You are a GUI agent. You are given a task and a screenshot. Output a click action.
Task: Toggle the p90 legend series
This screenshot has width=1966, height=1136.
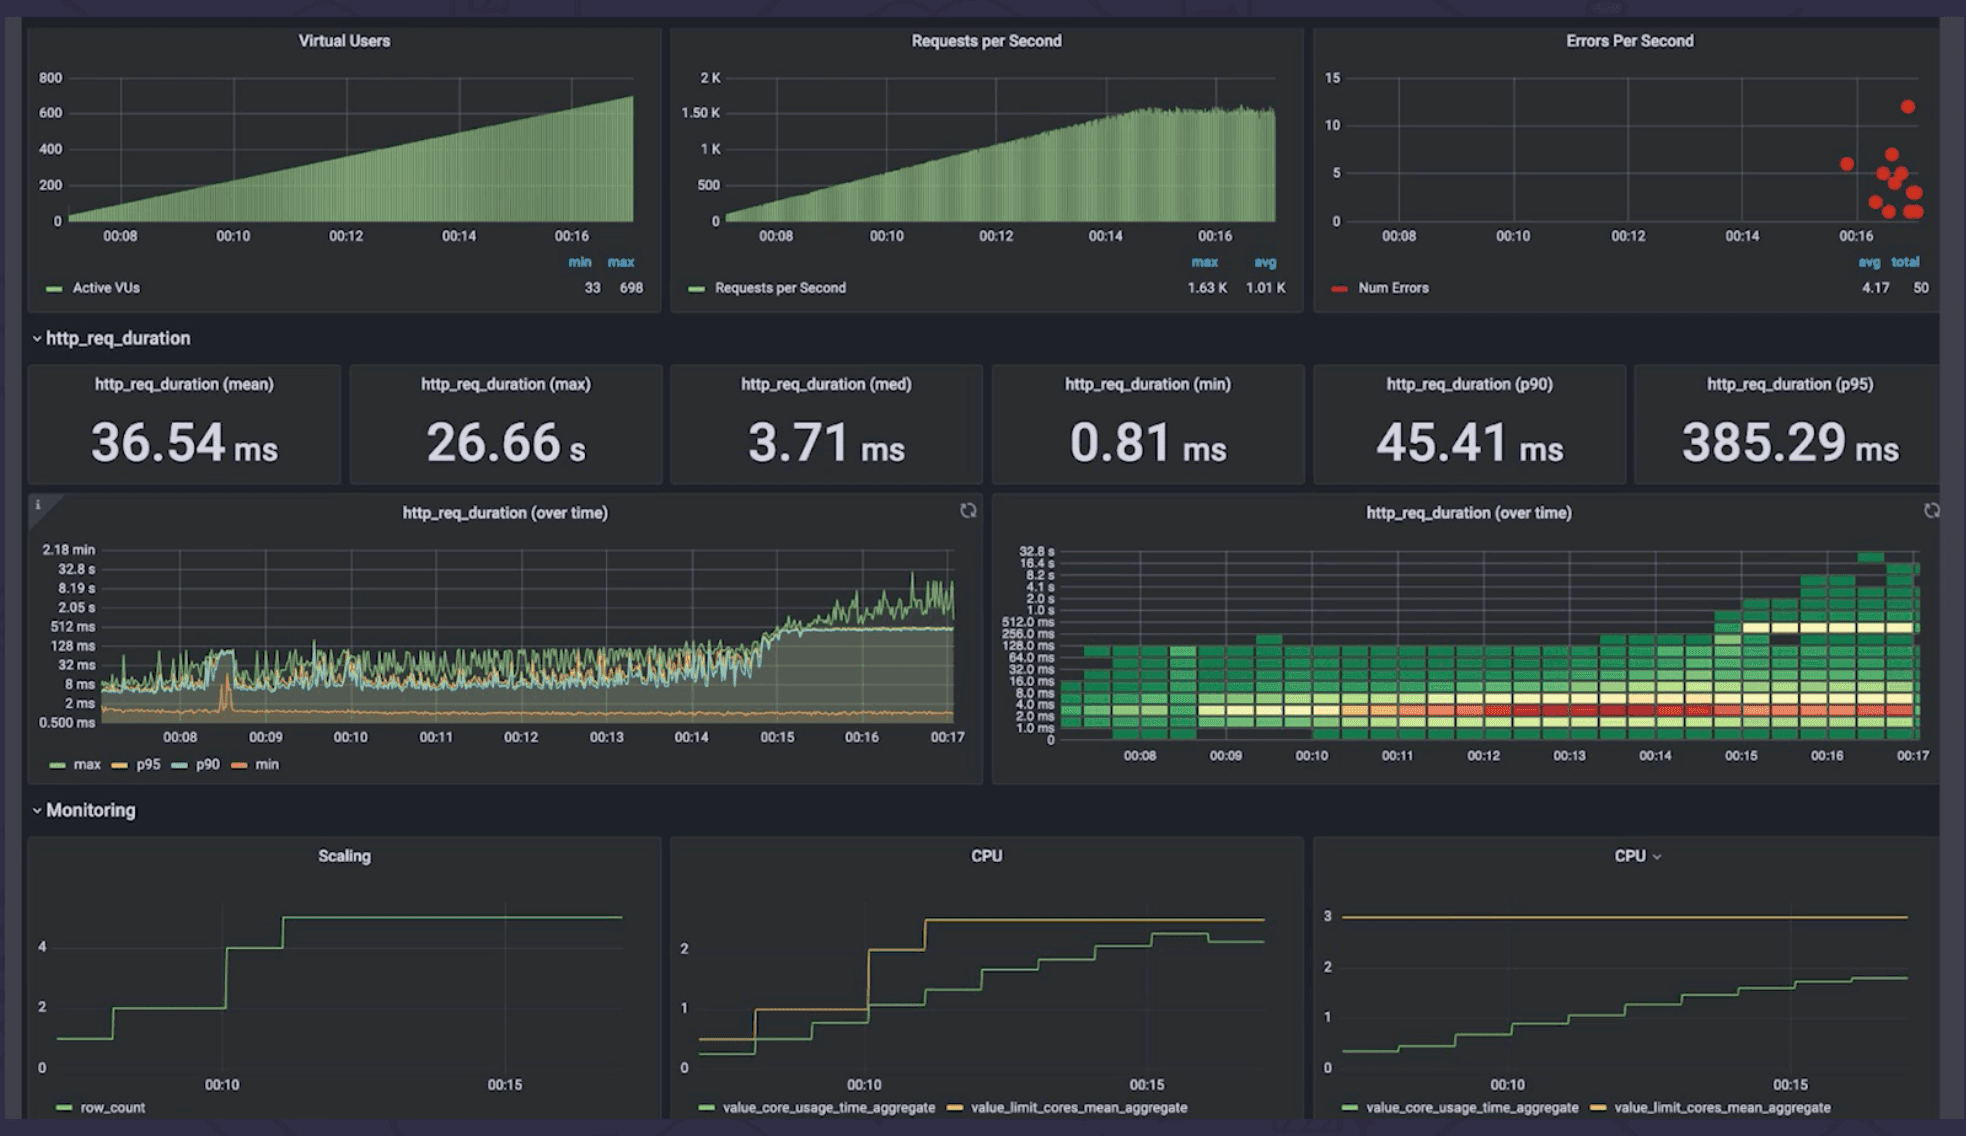[206, 764]
